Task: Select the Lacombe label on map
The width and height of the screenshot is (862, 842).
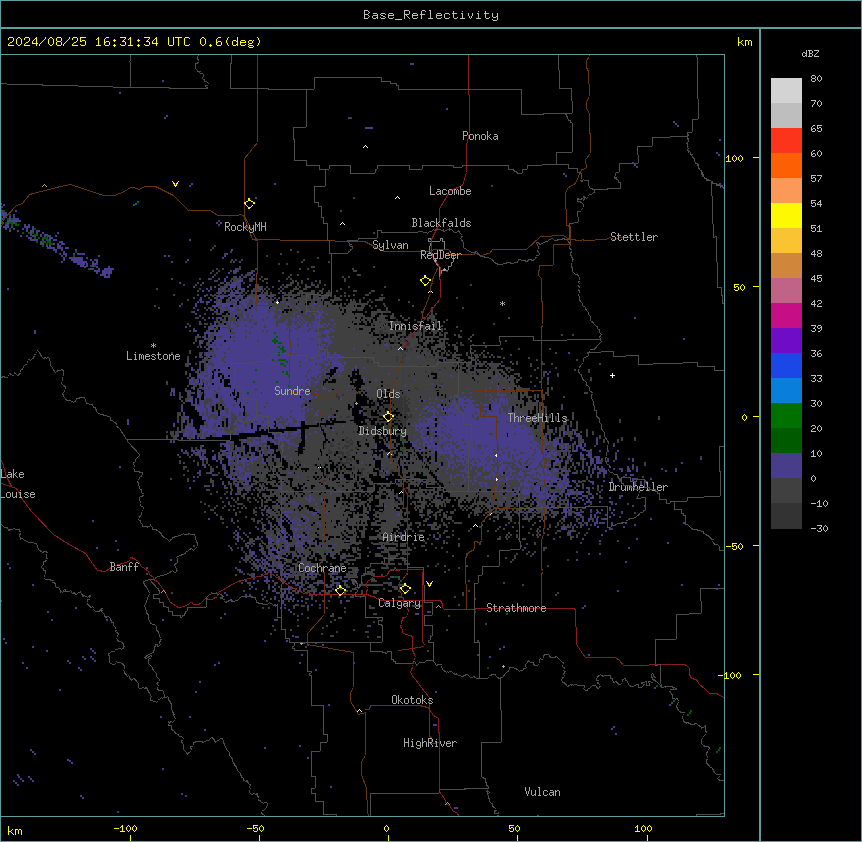Action: point(450,191)
